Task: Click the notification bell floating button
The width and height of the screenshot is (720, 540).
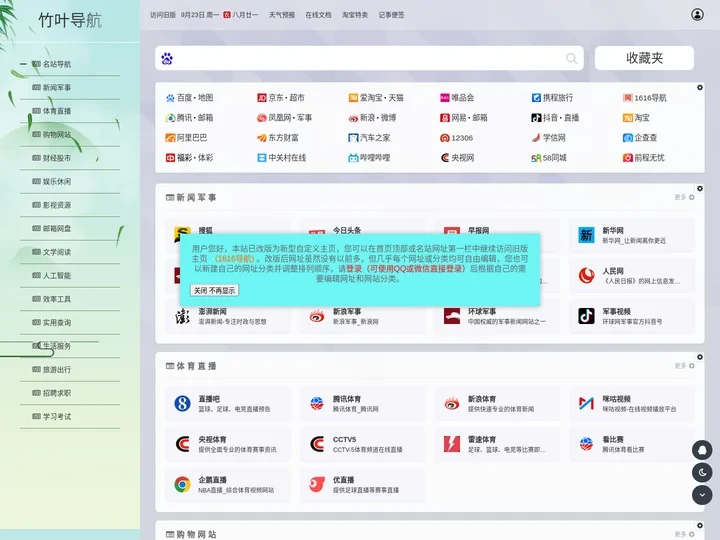Action: pos(702,450)
